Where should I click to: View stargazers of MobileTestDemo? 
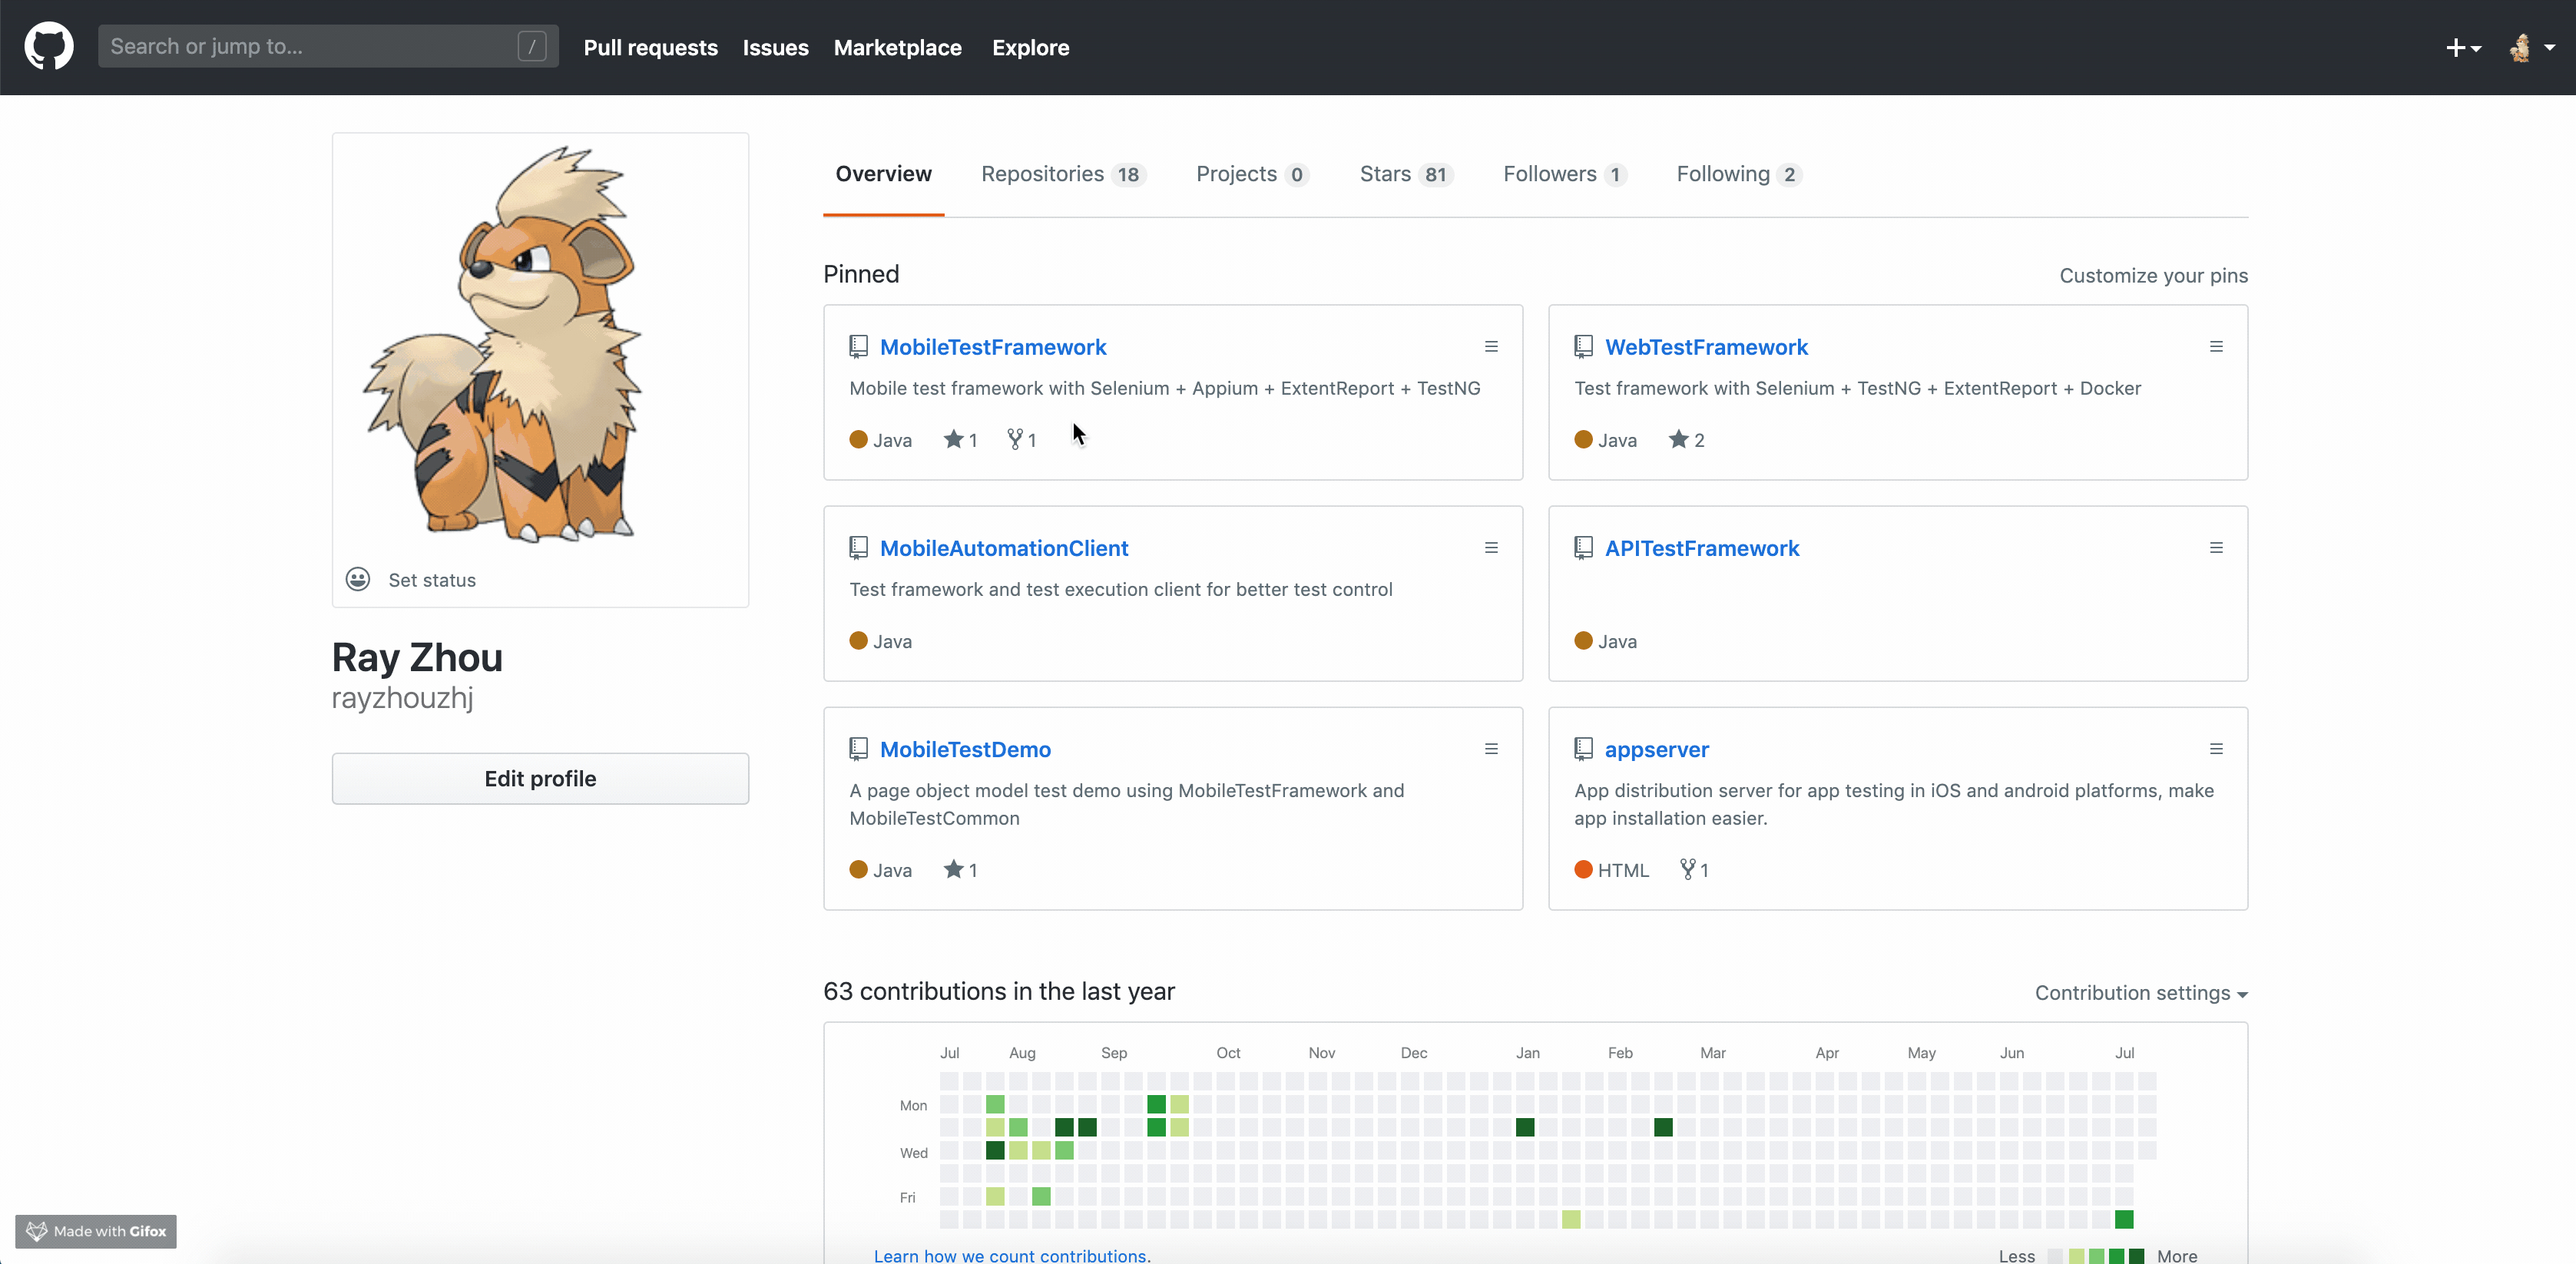(960, 870)
